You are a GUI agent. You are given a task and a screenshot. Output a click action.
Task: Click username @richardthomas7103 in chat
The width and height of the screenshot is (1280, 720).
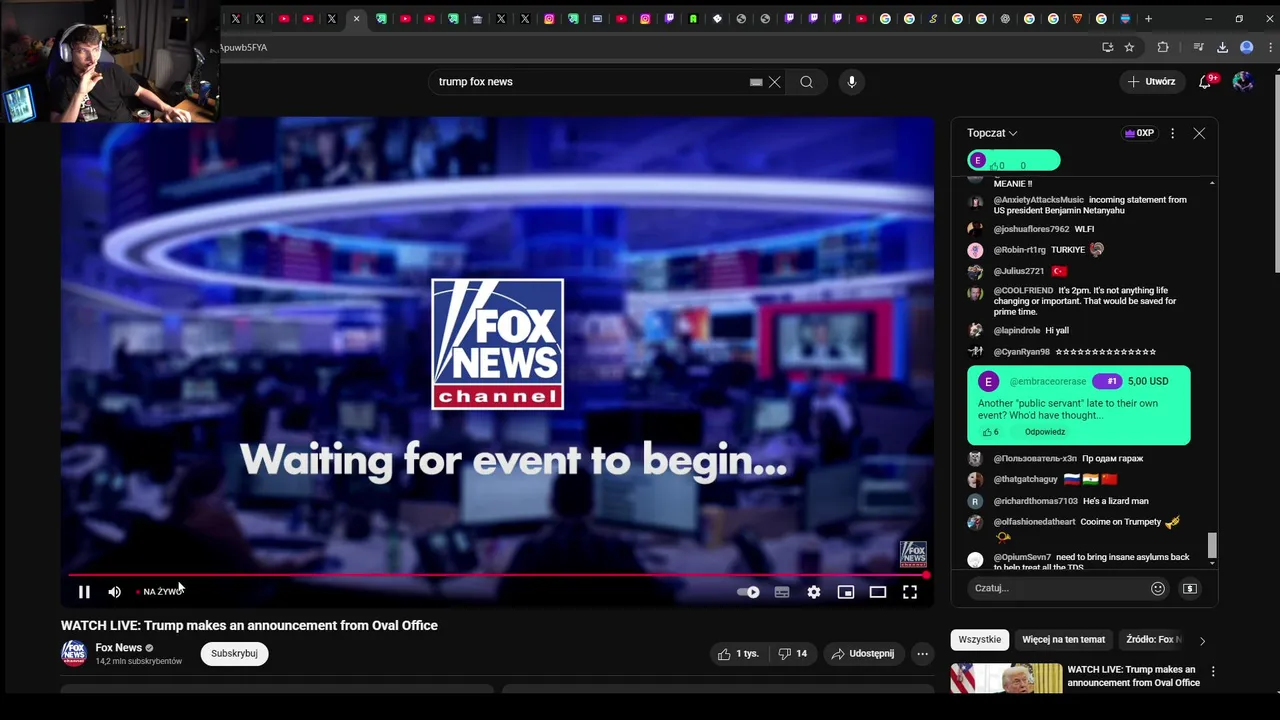pyautogui.click(x=1035, y=501)
